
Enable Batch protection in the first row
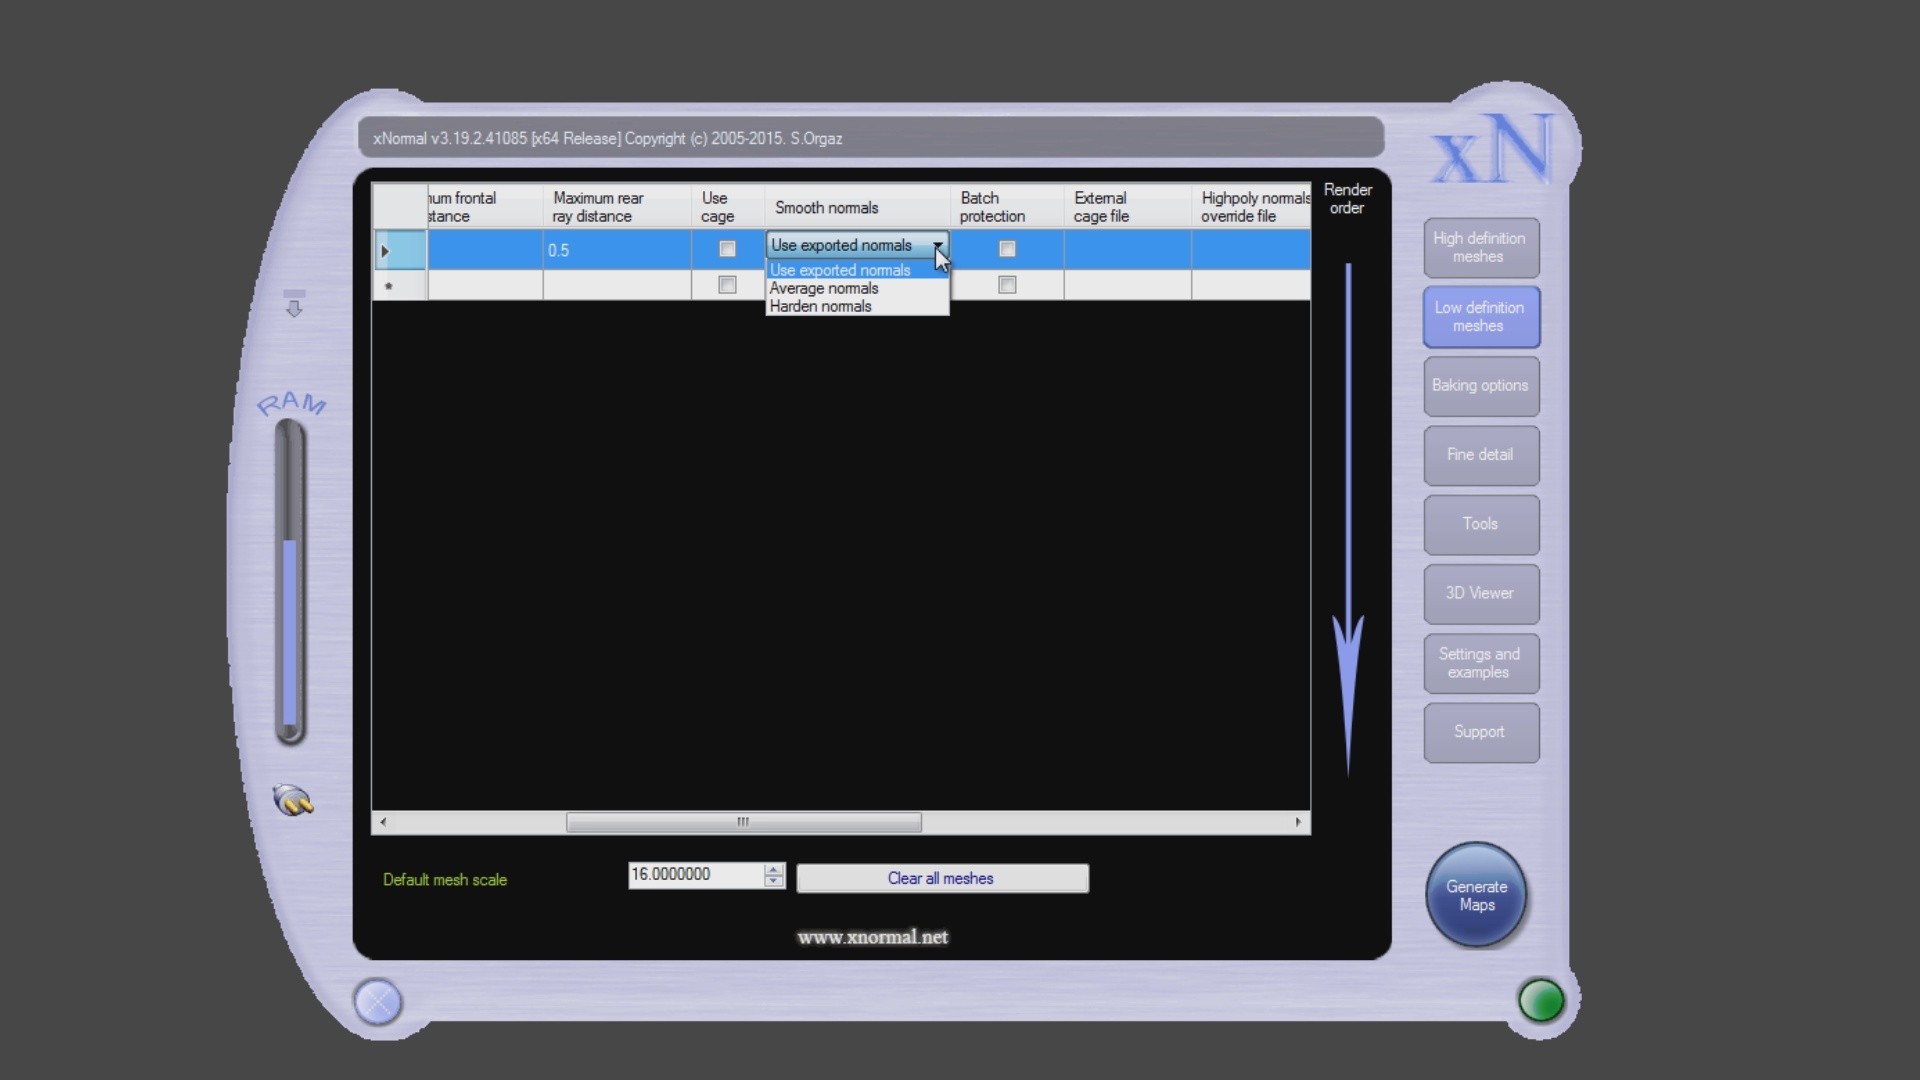tap(1007, 249)
